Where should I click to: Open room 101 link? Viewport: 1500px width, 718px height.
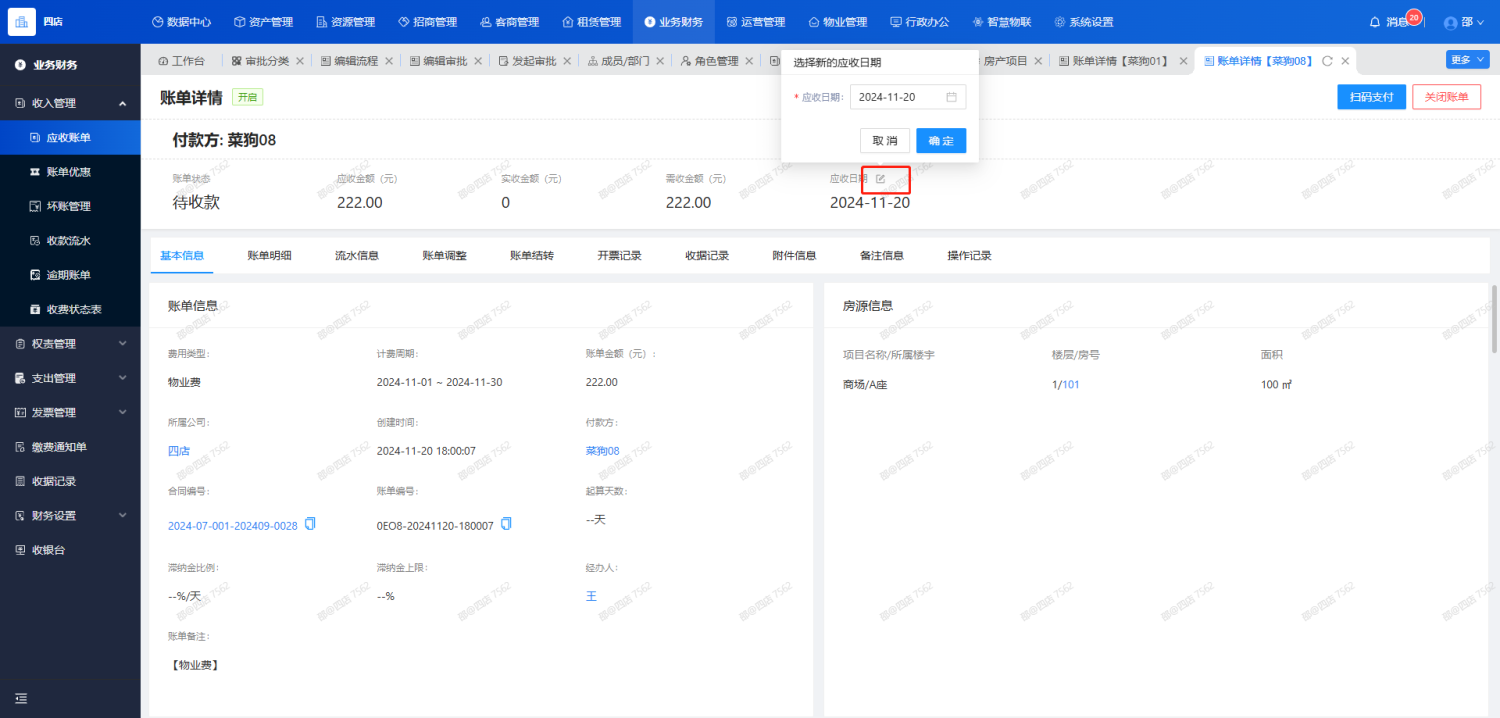point(1071,384)
